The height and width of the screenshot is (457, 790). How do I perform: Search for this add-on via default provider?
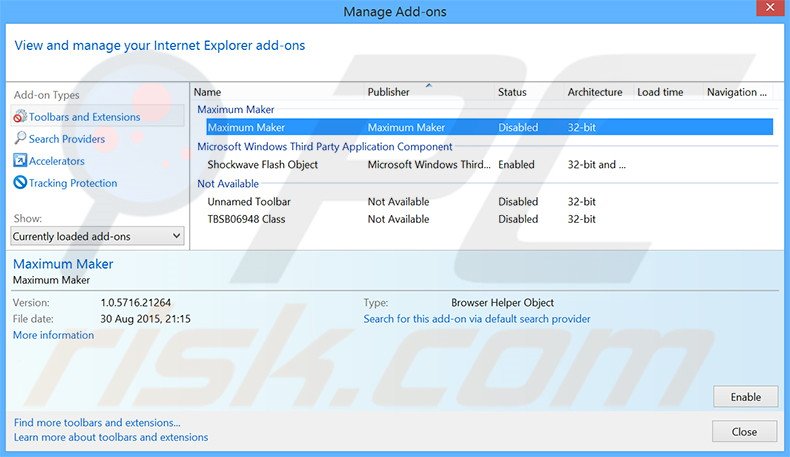[477, 319]
